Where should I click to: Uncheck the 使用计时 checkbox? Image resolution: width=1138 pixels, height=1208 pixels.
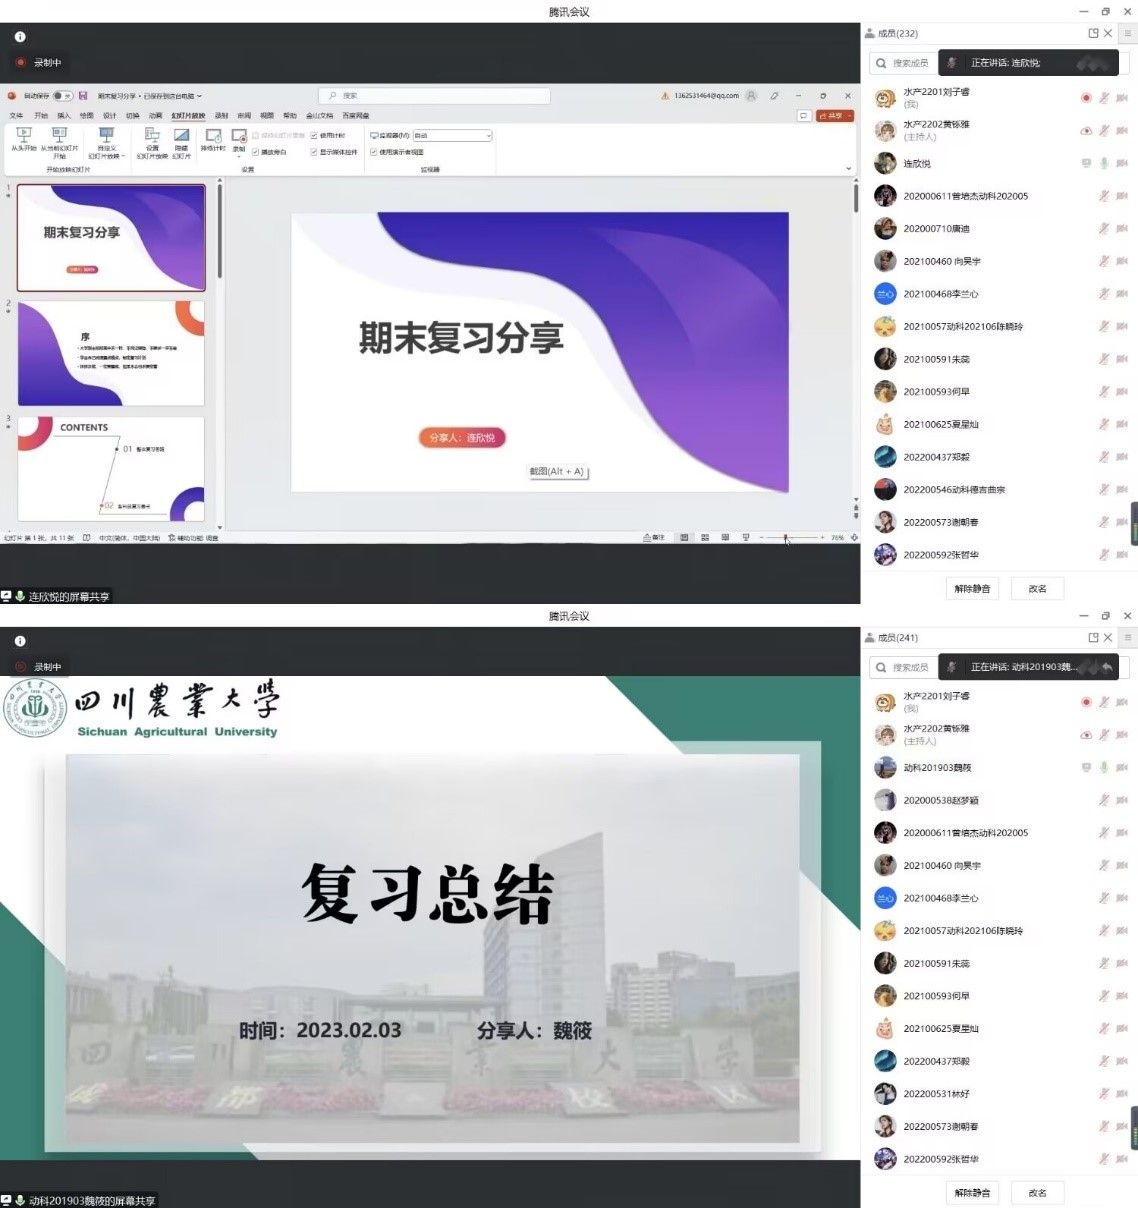[x=314, y=135]
